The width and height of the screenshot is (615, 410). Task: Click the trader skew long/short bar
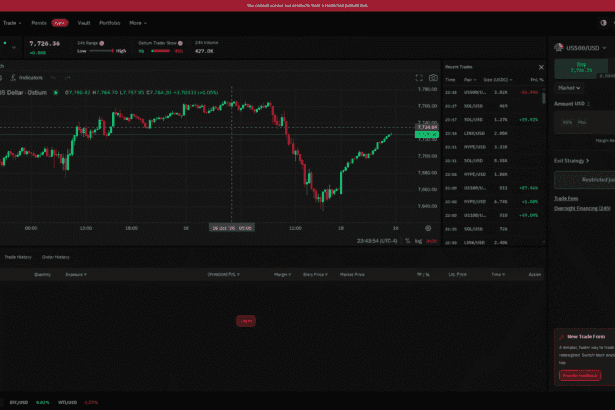click(x=160, y=51)
